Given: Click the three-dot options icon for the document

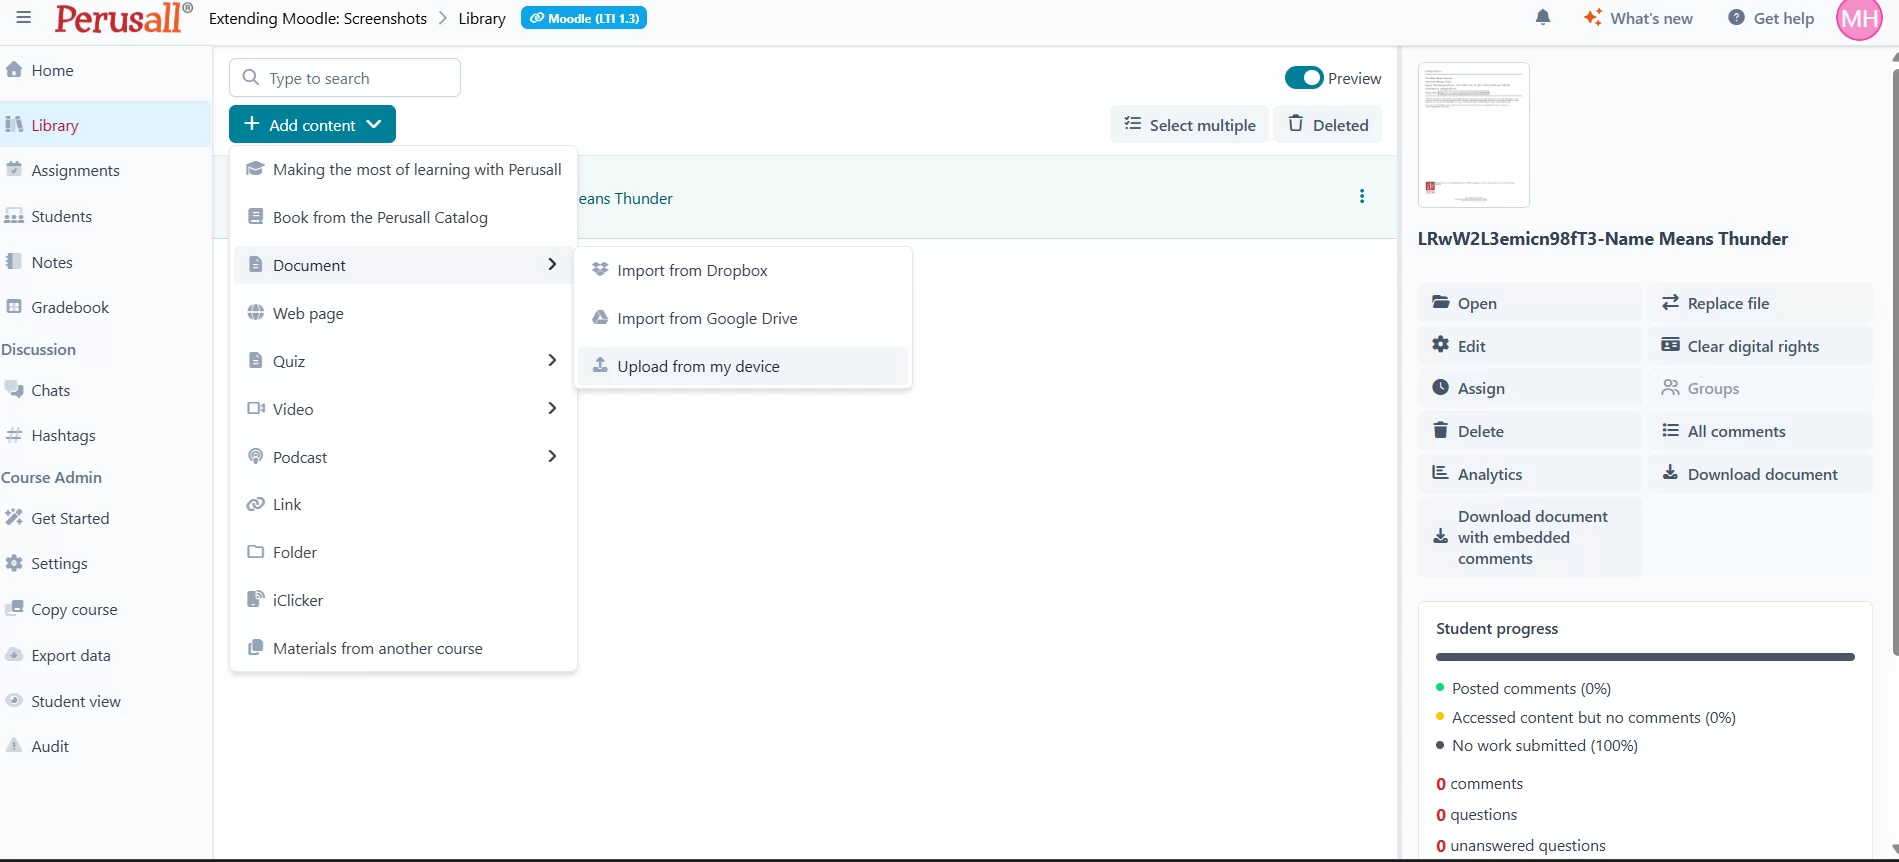Looking at the screenshot, I should tap(1361, 197).
